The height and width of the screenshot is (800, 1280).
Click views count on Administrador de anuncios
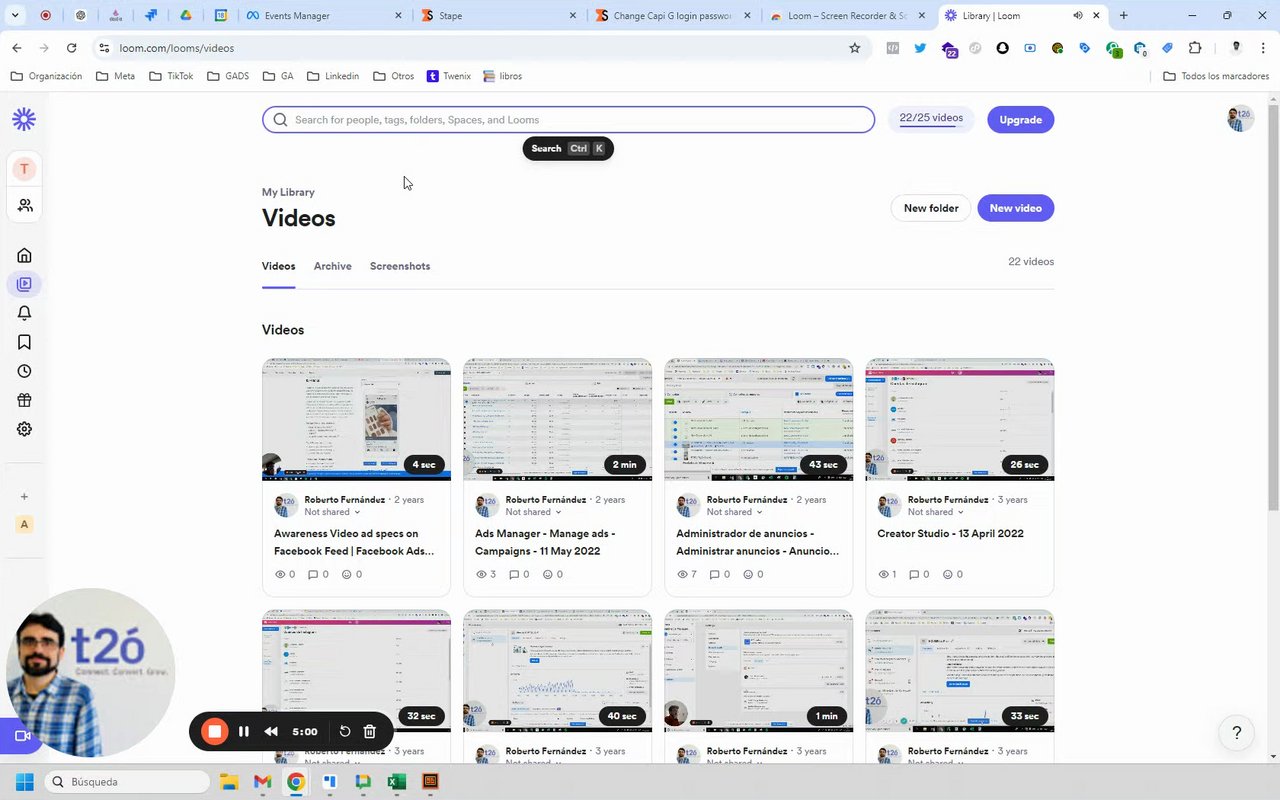[x=686, y=575]
